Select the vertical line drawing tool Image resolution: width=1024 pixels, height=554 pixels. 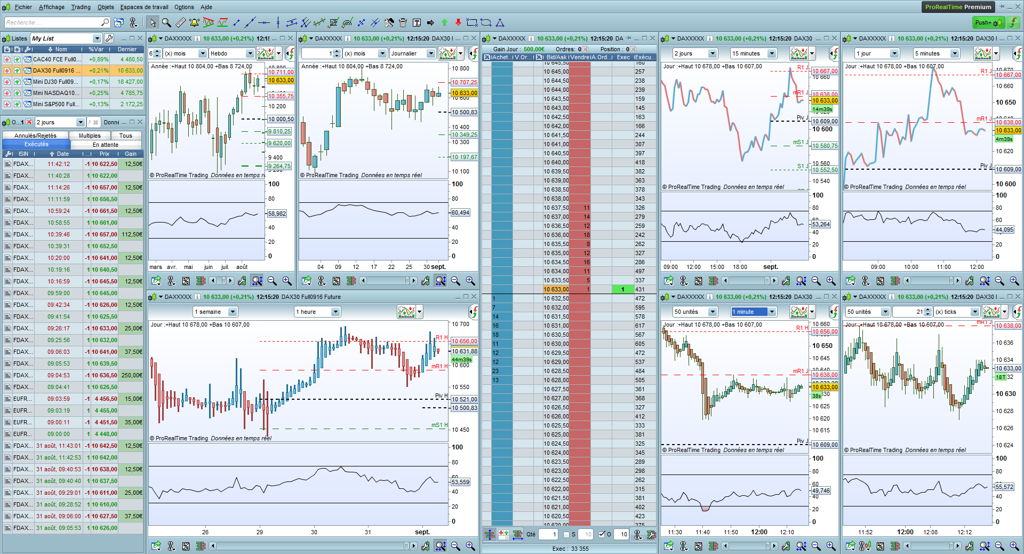(278, 22)
